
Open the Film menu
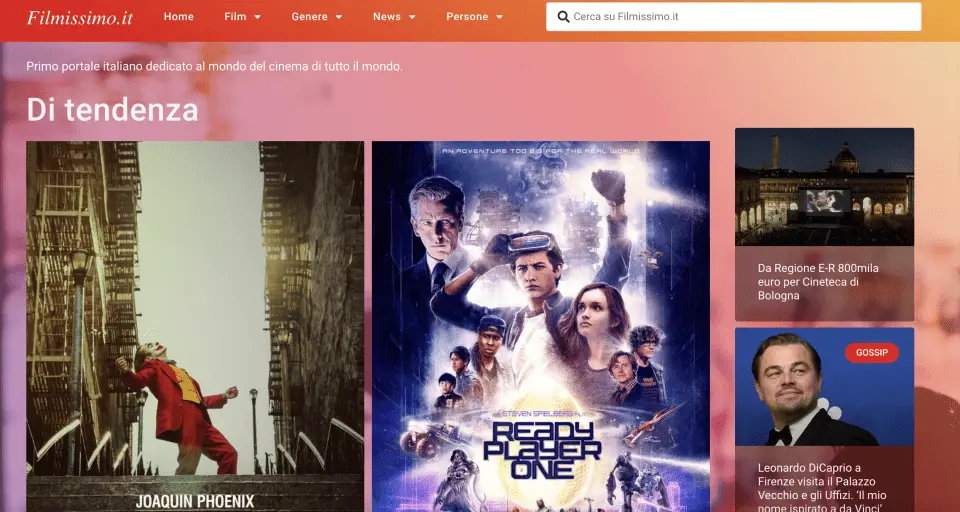235,17
